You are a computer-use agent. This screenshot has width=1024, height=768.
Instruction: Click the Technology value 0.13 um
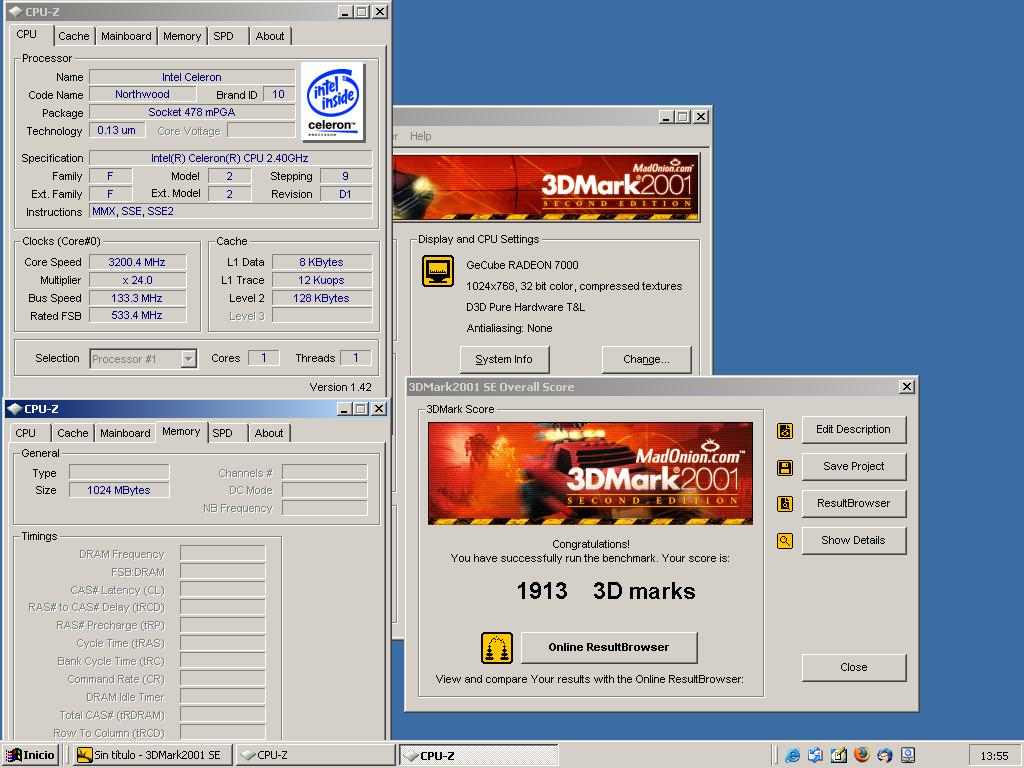(x=117, y=131)
